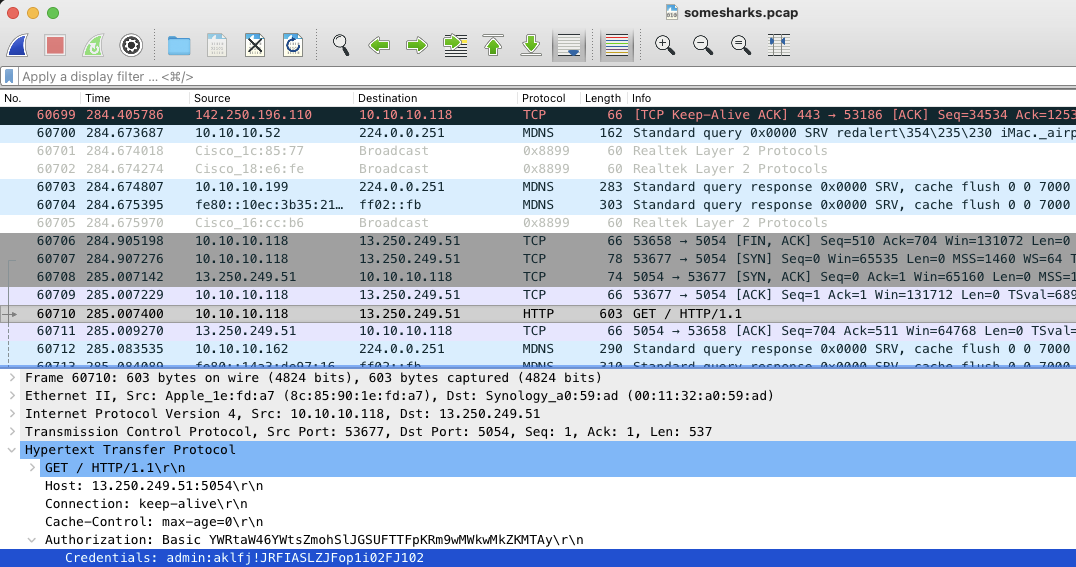Select packet 60712 from 10.10.10.162

pyautogui.click(x=538, y=349)
